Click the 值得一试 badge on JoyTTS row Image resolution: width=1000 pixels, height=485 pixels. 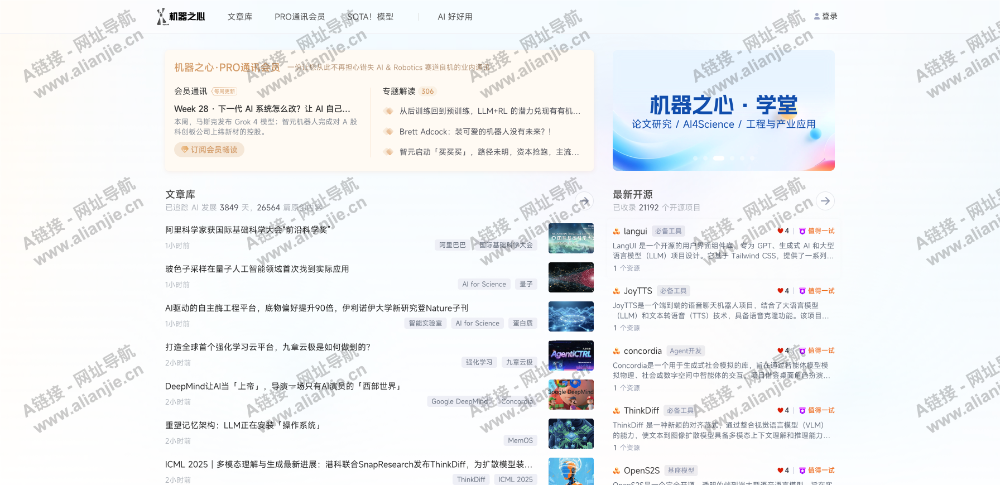[x=816, y=291]
